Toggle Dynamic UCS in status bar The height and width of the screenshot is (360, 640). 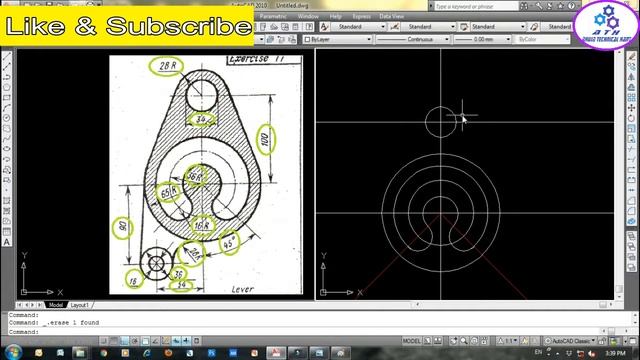pyautogui.click(x=166, y=341)
